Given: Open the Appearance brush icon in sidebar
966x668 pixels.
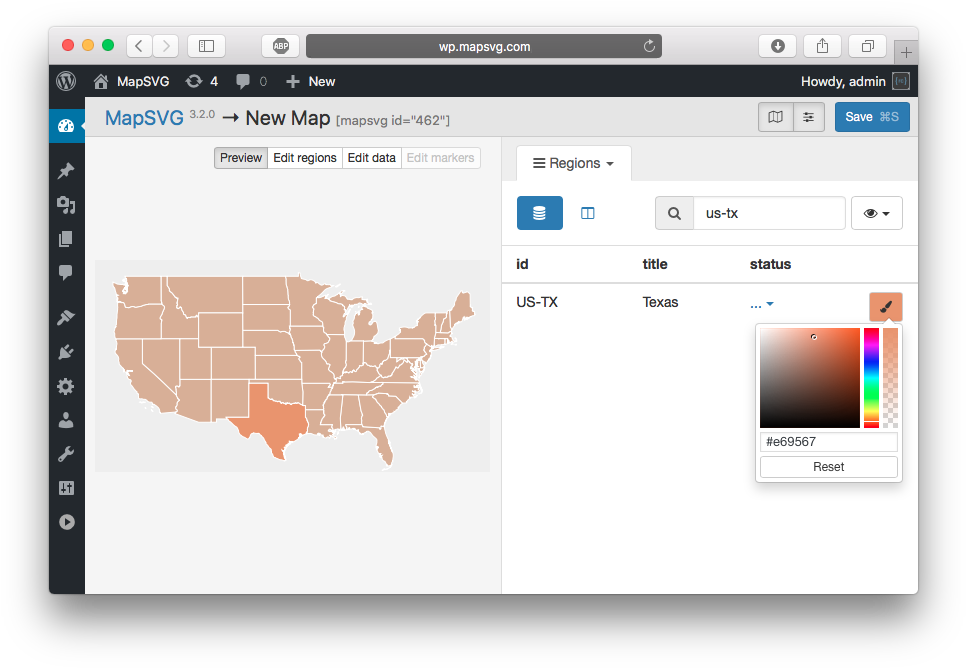Looking at the screenshot, I should click(66, 317).
